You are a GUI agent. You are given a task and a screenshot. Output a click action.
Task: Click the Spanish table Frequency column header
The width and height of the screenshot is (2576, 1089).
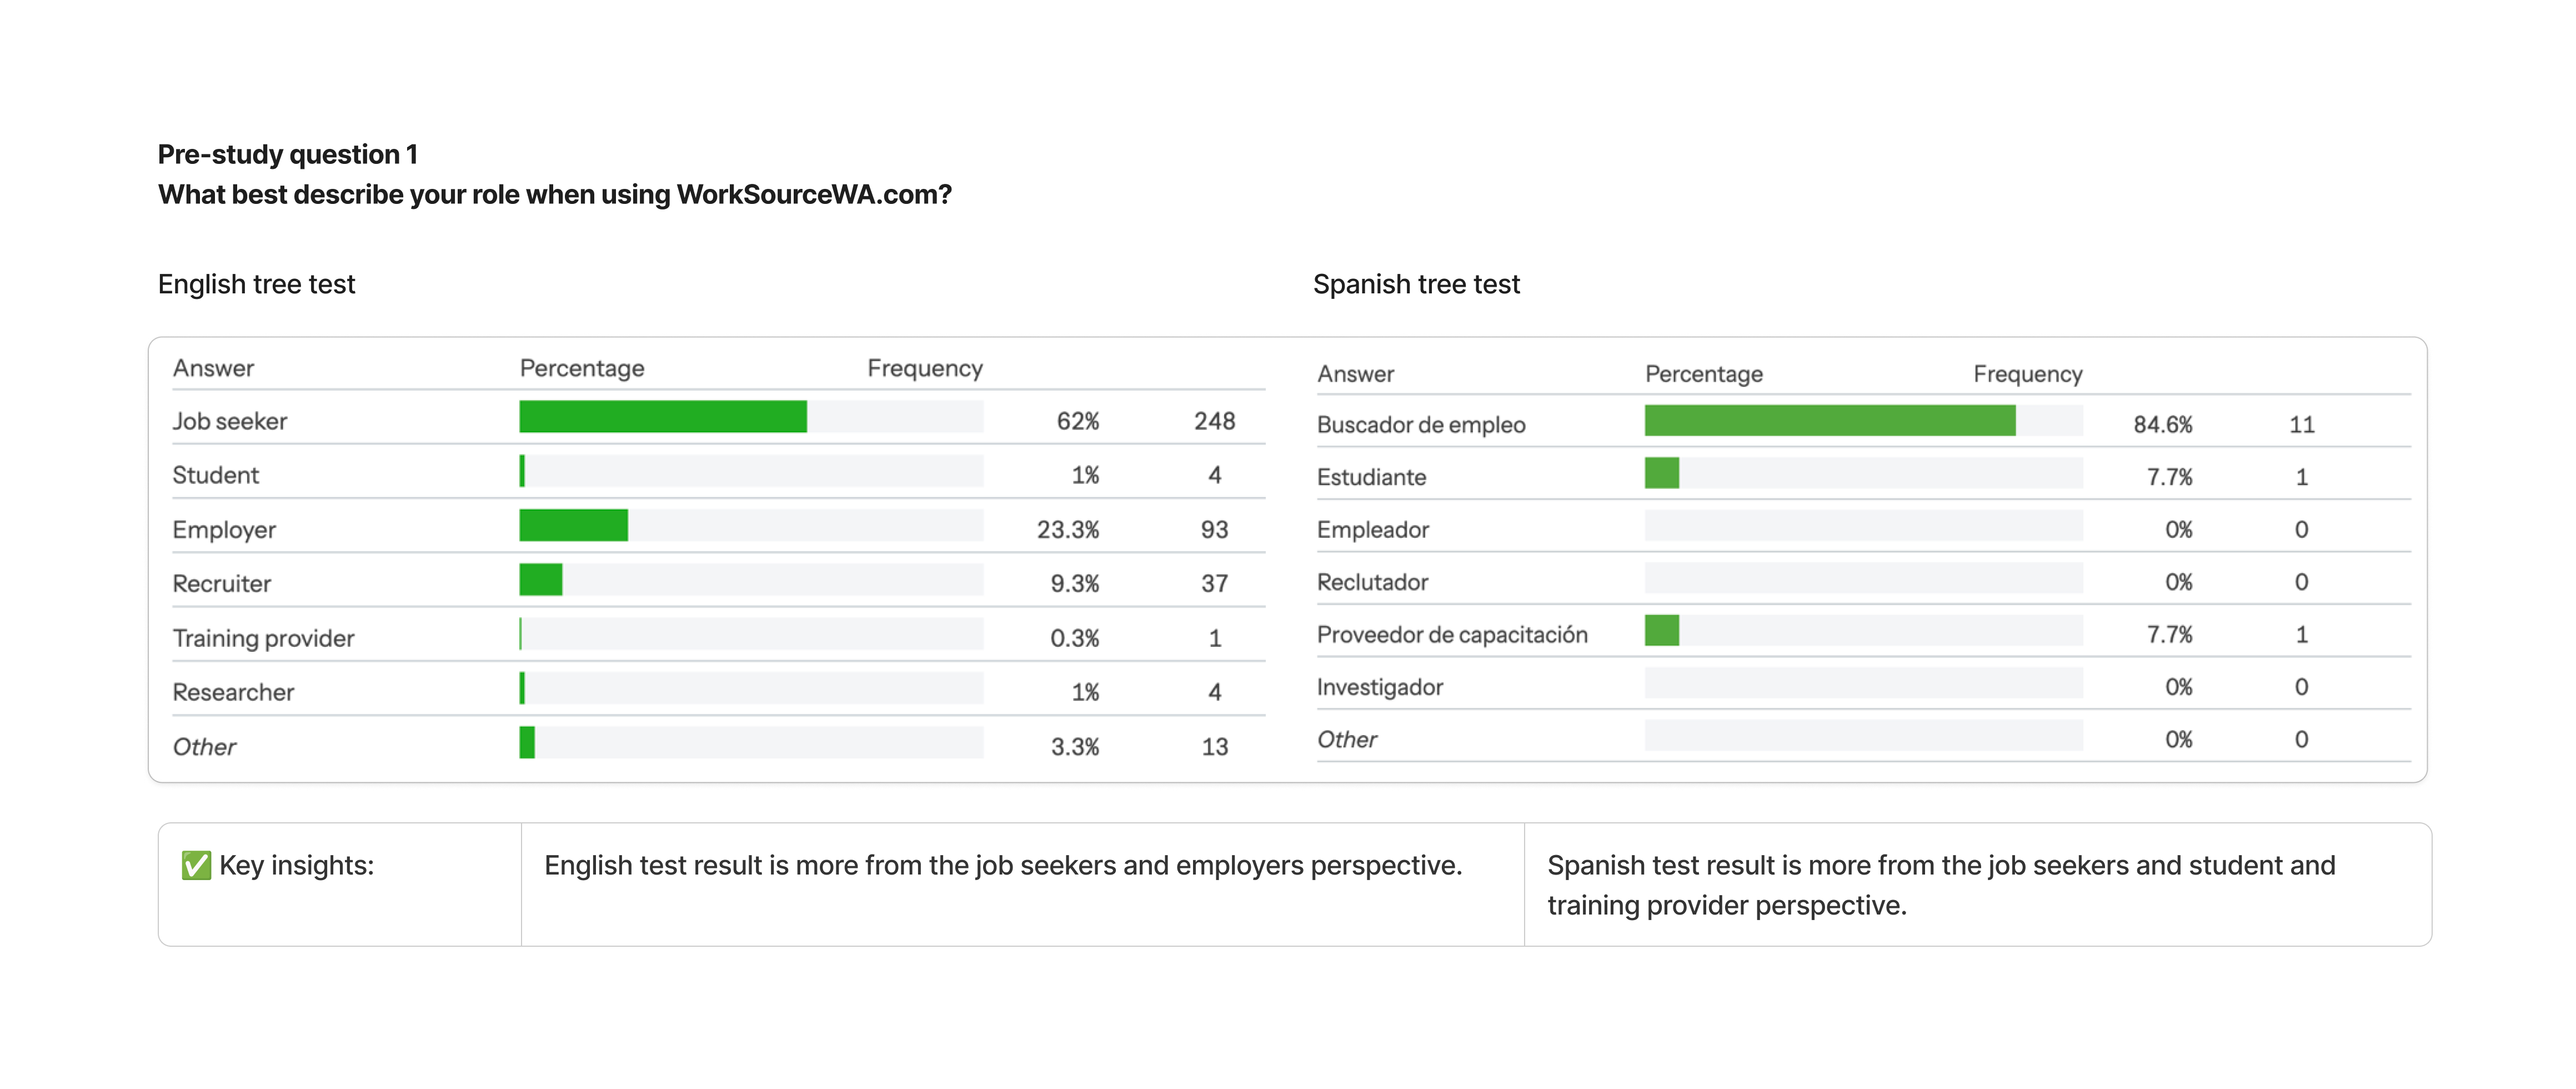pos(2027,374)
